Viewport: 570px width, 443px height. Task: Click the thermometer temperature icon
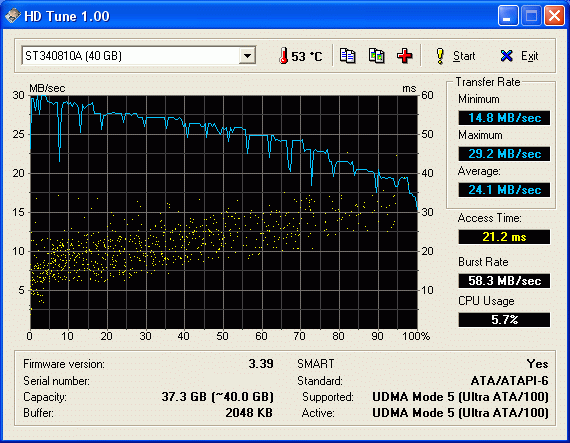283,56
